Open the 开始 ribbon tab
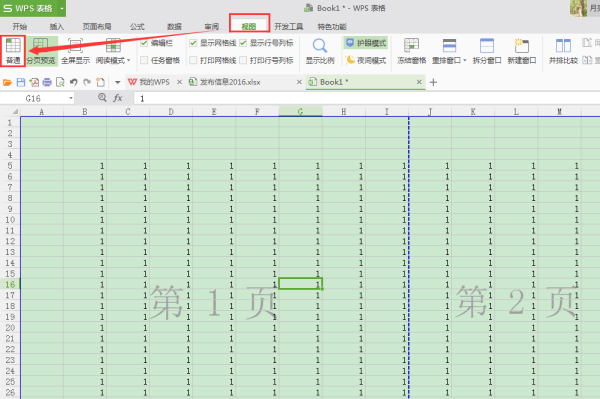Image resolution: width=600 pixels, height=399 pixels. pos(20,26)
